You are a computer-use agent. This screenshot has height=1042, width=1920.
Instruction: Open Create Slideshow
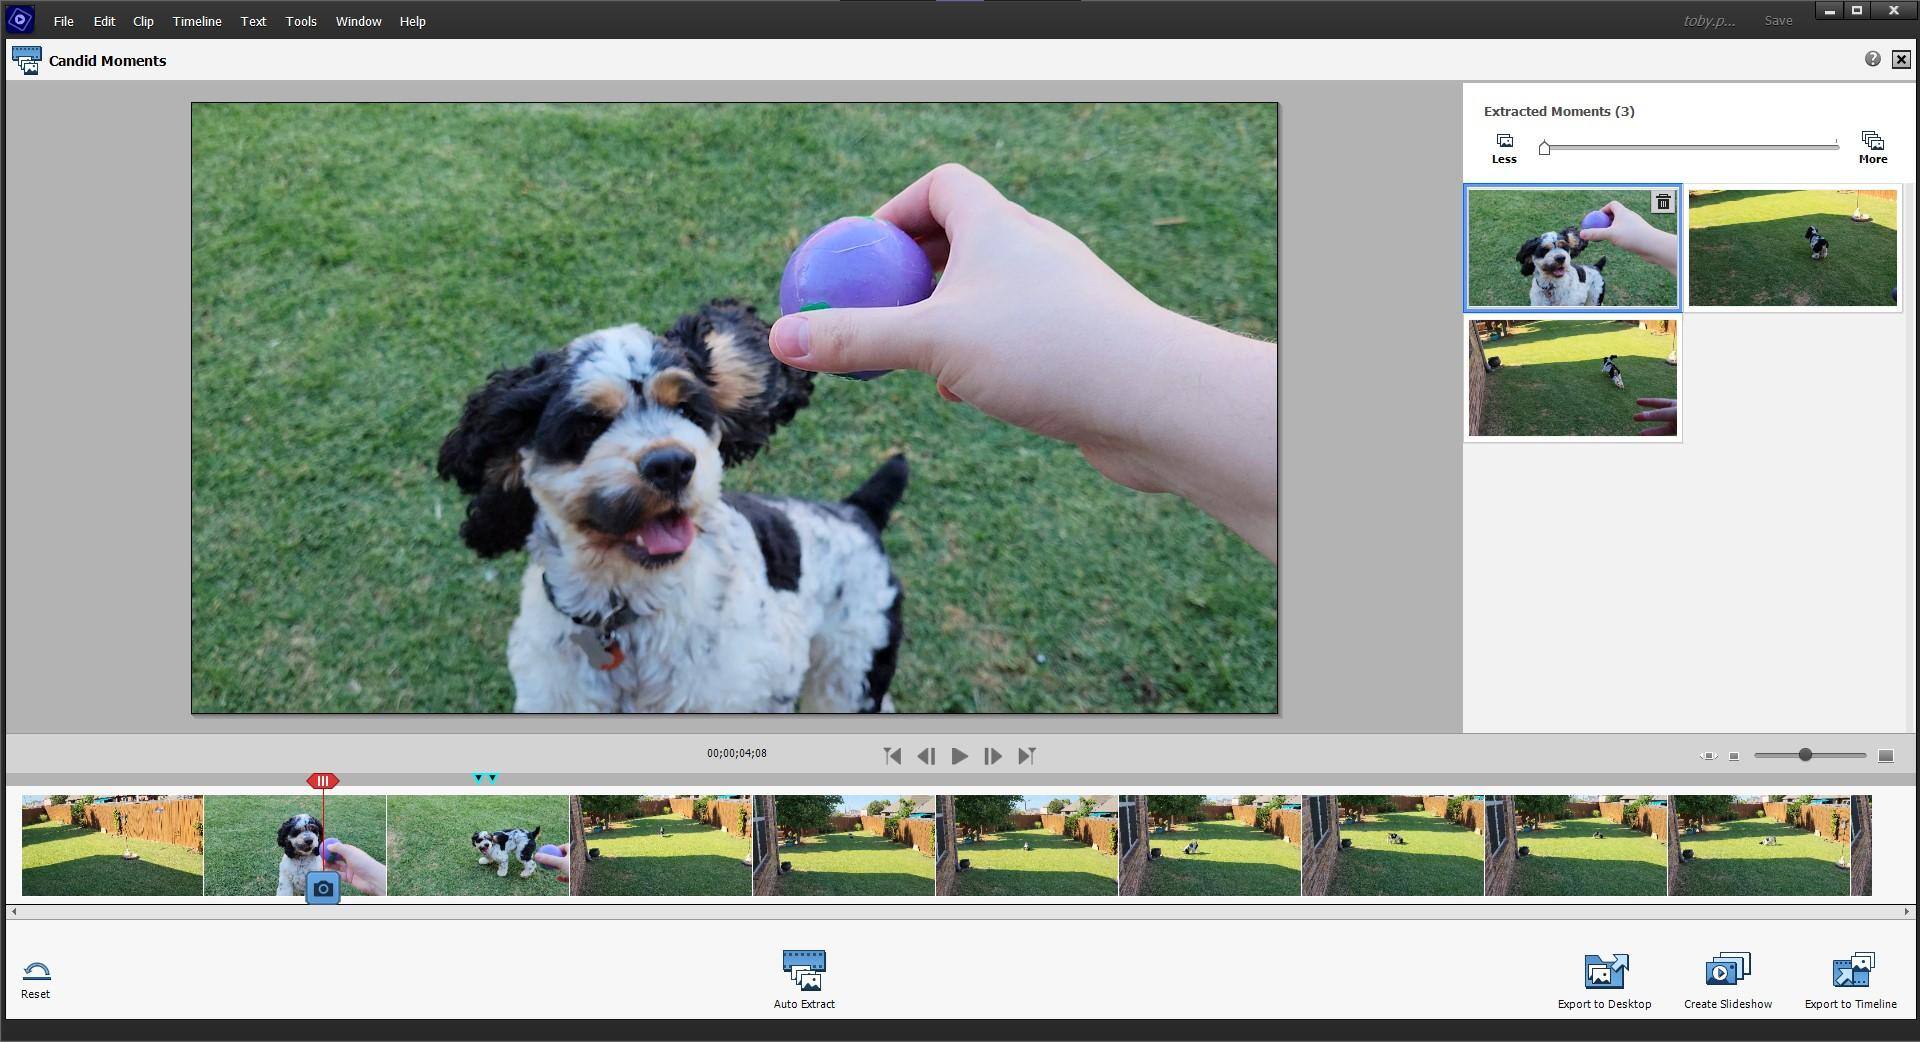[1727, 971]
